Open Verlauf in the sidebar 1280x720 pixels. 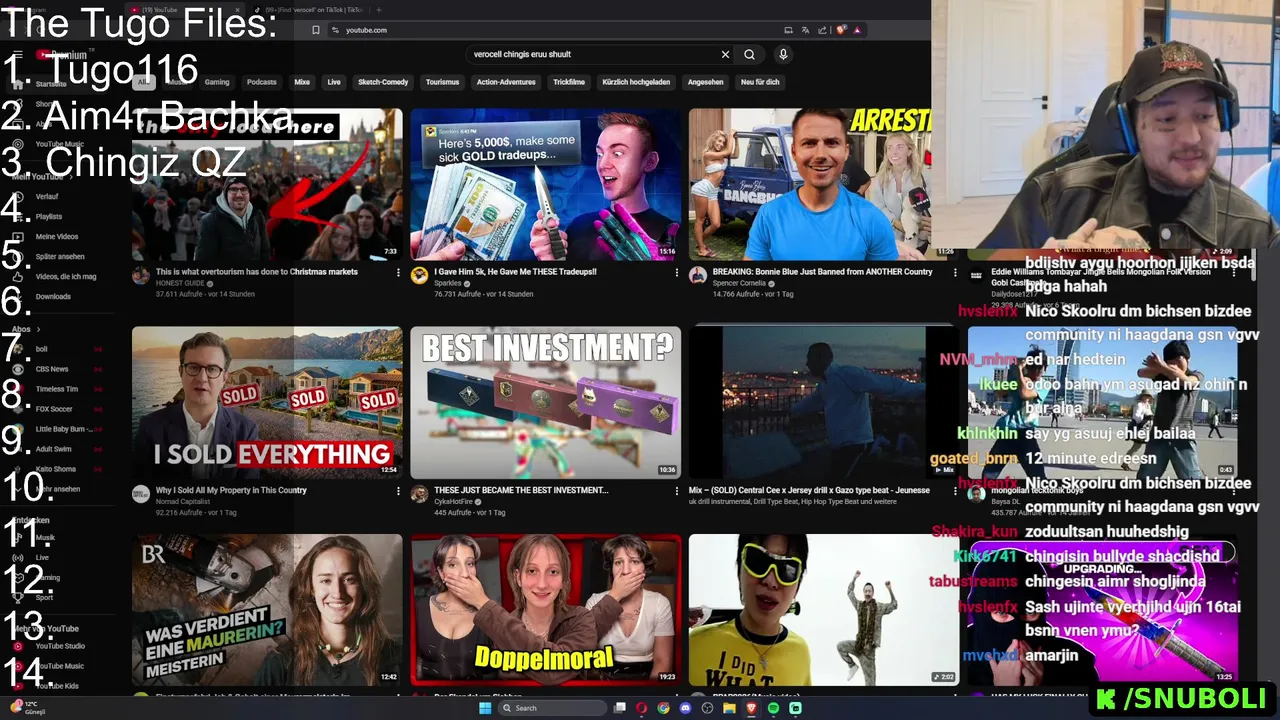coord(48,197)
